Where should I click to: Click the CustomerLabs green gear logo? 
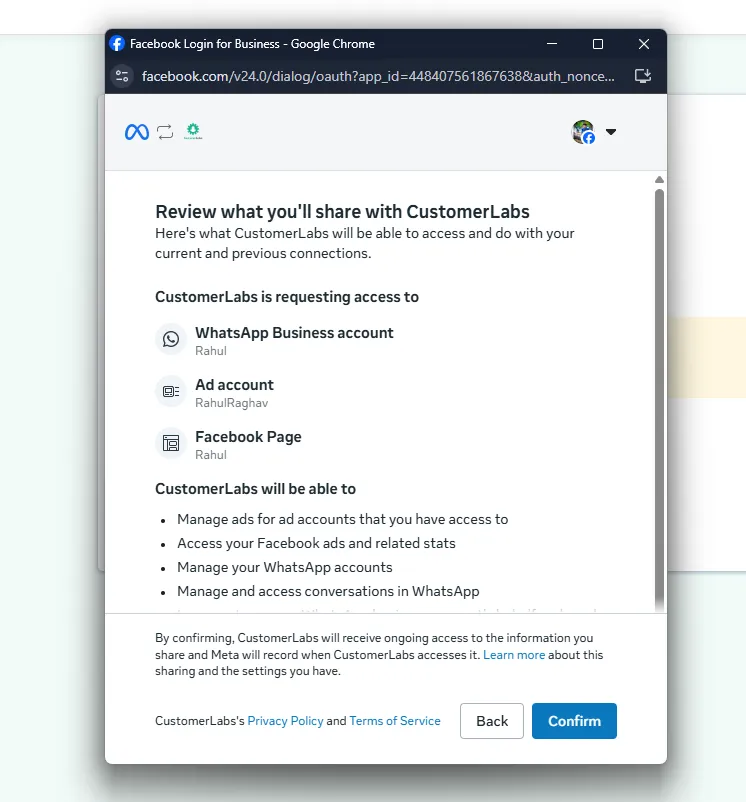[193, 131]
